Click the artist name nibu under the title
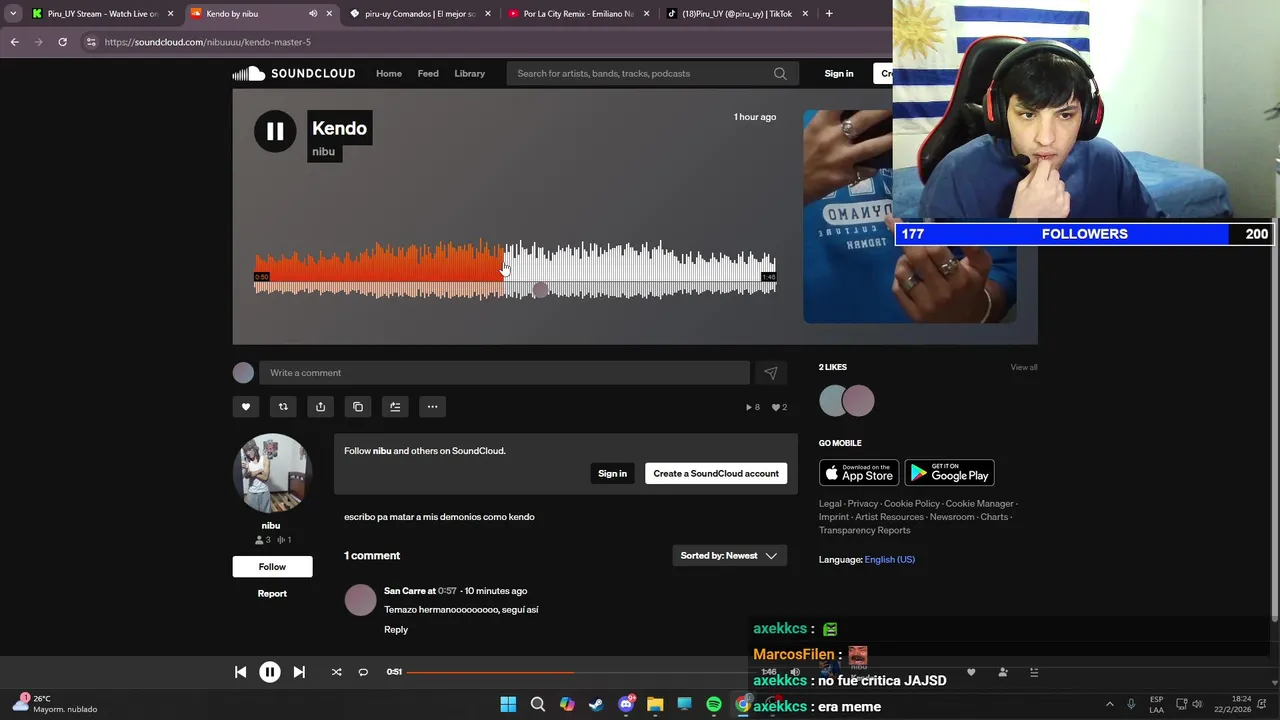 (x=323, y=152)
